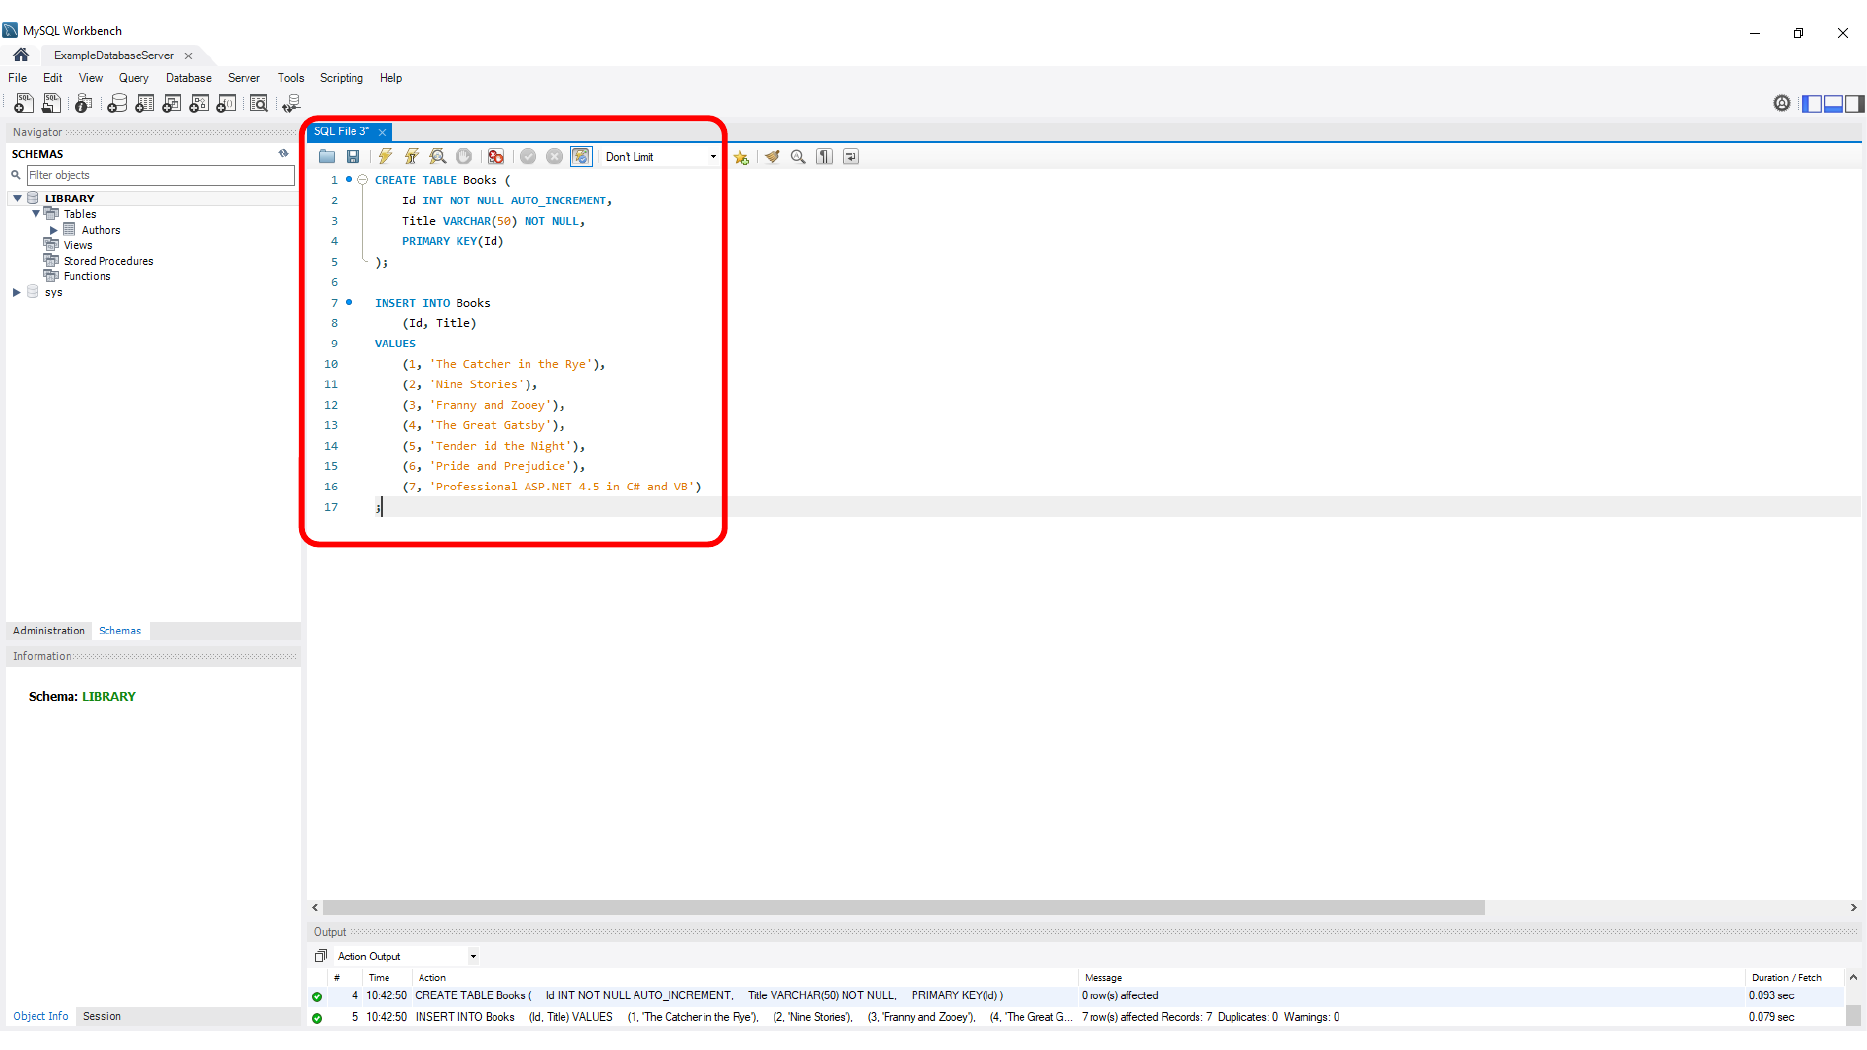Click the search icon beside Filter objects
The width and height of the screenshot is (1867, 1050).
16,175
